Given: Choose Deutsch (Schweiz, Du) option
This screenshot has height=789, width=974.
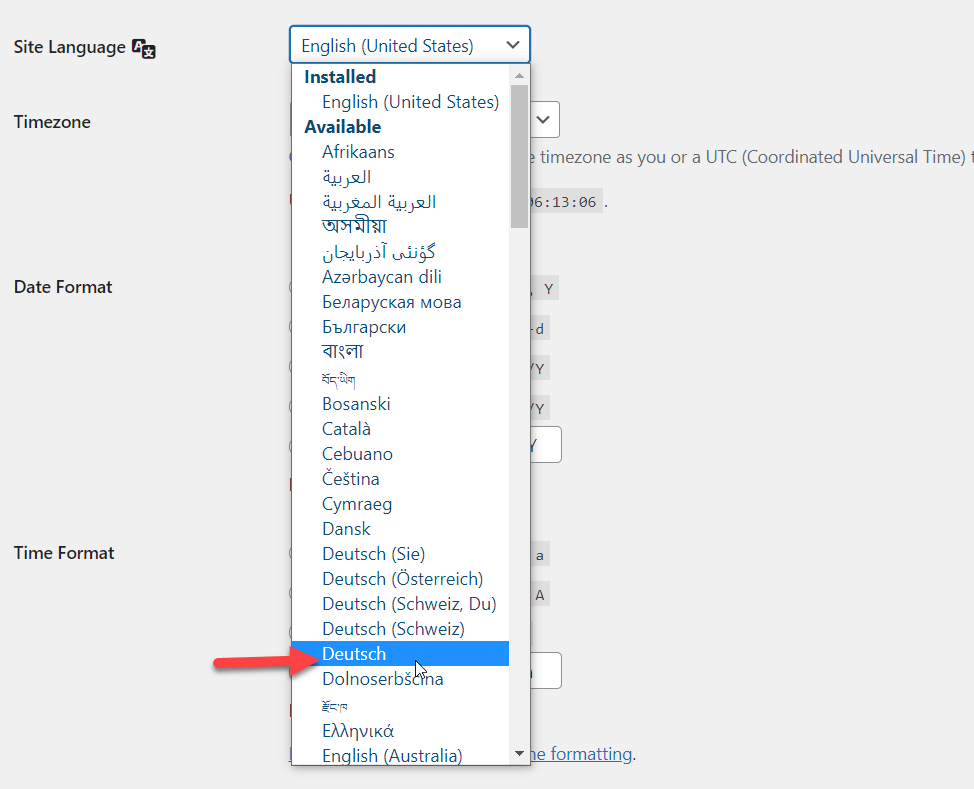Looking at the screenshot, I should [409, 604].
